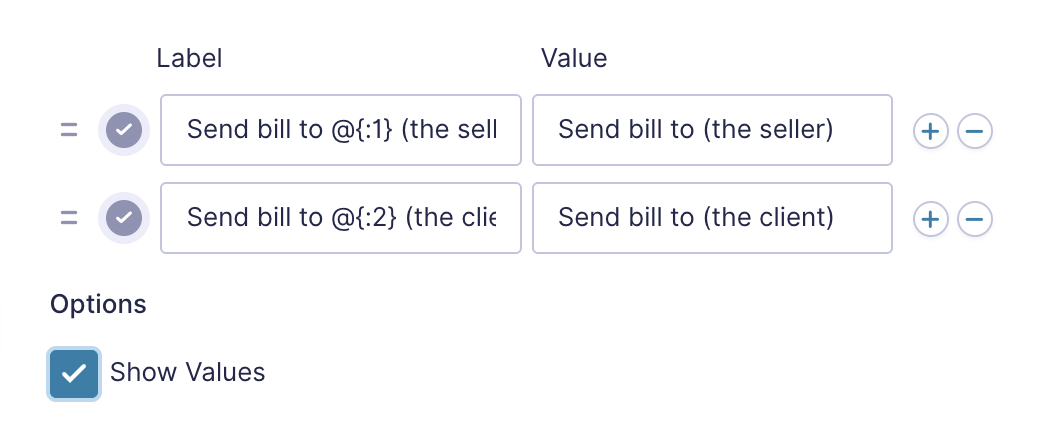Mark the seller choice as default selected

click(124, 130)
